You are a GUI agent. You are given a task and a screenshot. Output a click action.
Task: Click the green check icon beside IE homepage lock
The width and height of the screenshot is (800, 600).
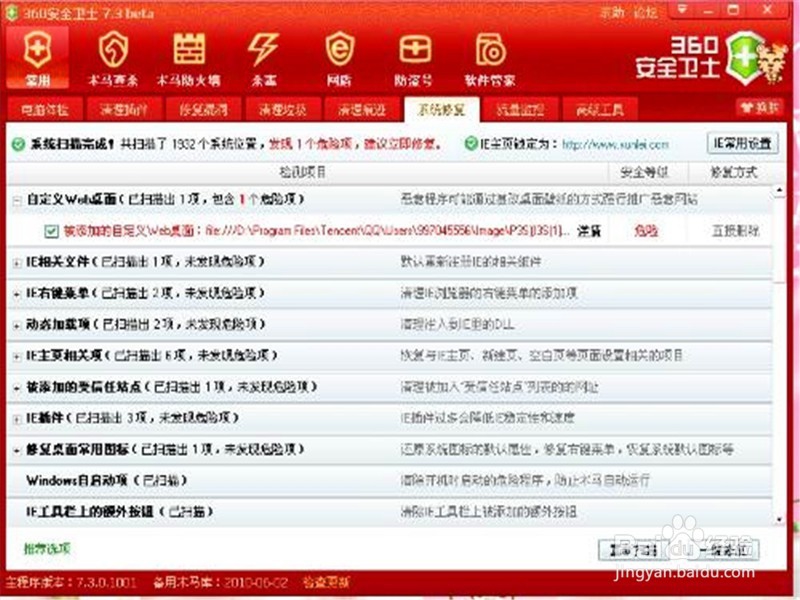coord(471,143)
